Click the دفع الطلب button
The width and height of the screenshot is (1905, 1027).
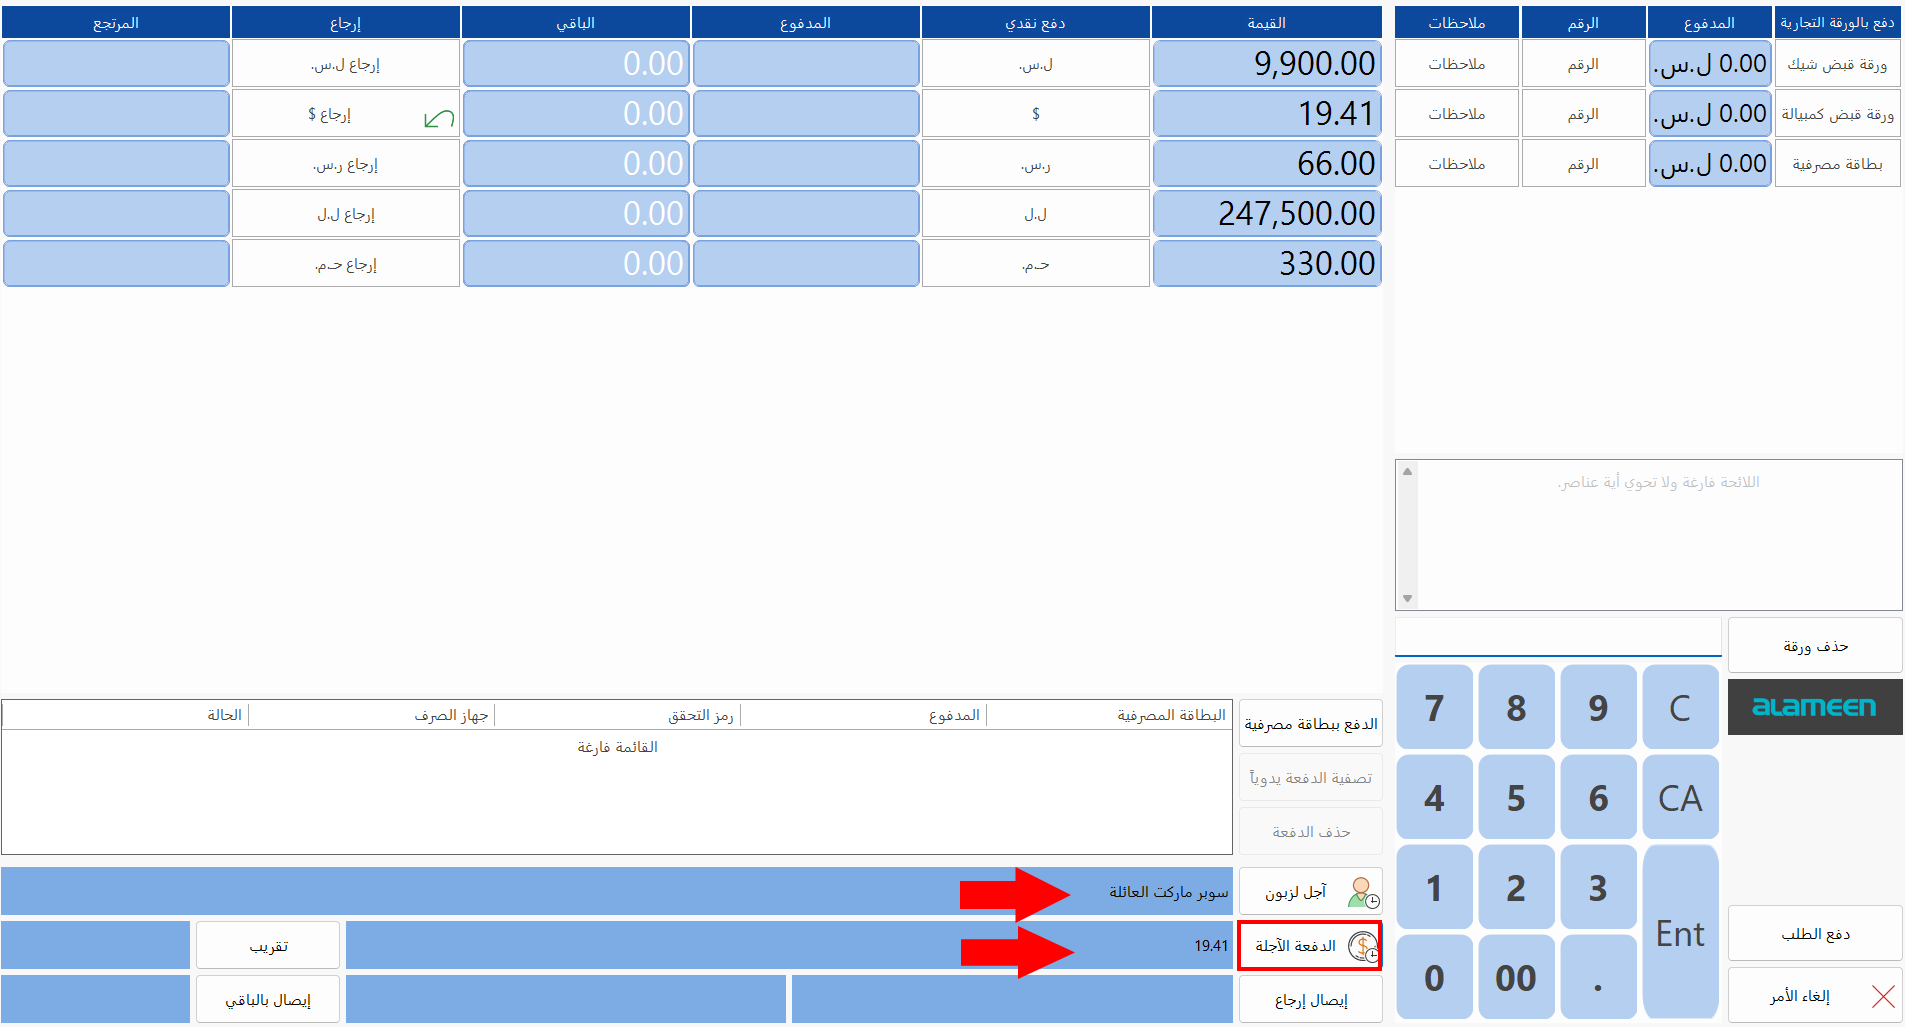(x=1814, y=934)
